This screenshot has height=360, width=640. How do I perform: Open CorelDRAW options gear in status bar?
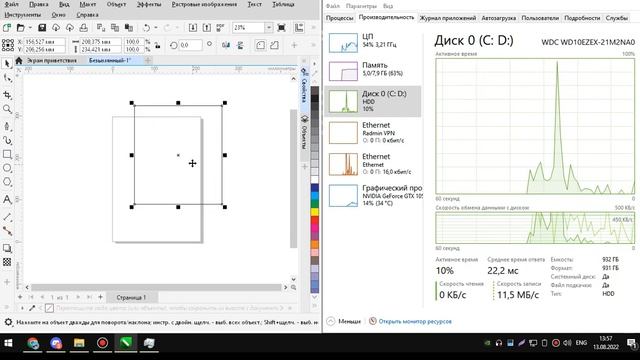(8, 322)
